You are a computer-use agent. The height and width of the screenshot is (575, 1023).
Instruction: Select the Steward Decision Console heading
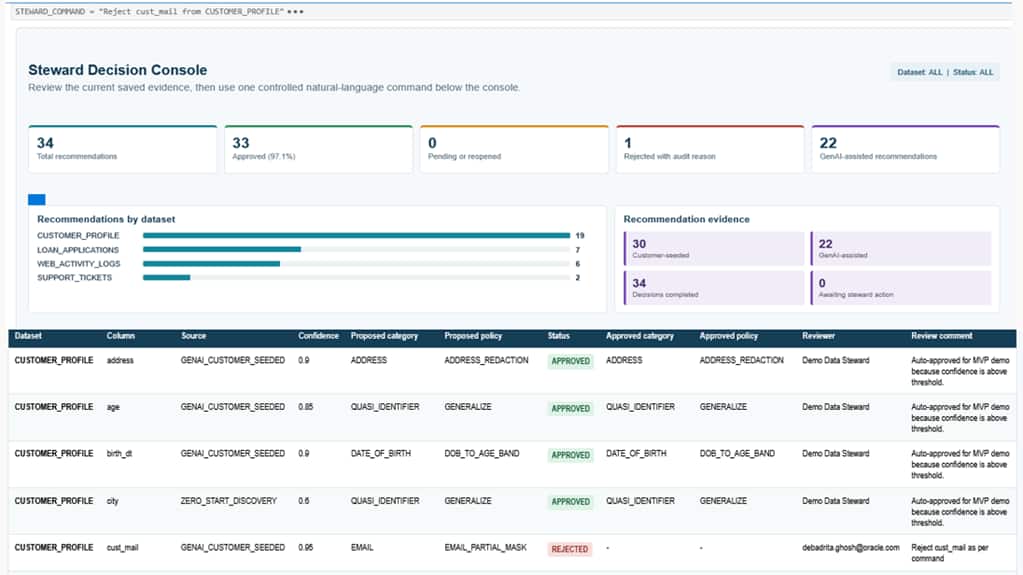point(117,70)
